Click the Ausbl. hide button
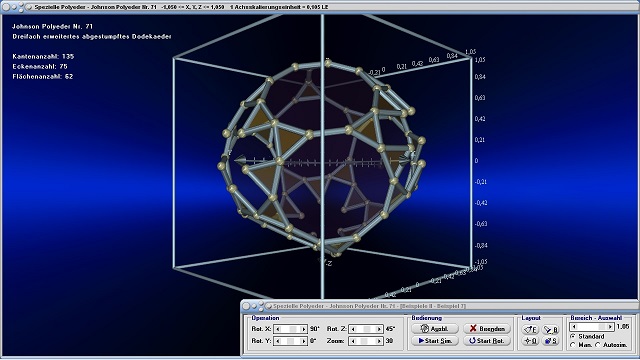Image resolution: width=640 pixels, height=360 pixels. click(435, 329)
